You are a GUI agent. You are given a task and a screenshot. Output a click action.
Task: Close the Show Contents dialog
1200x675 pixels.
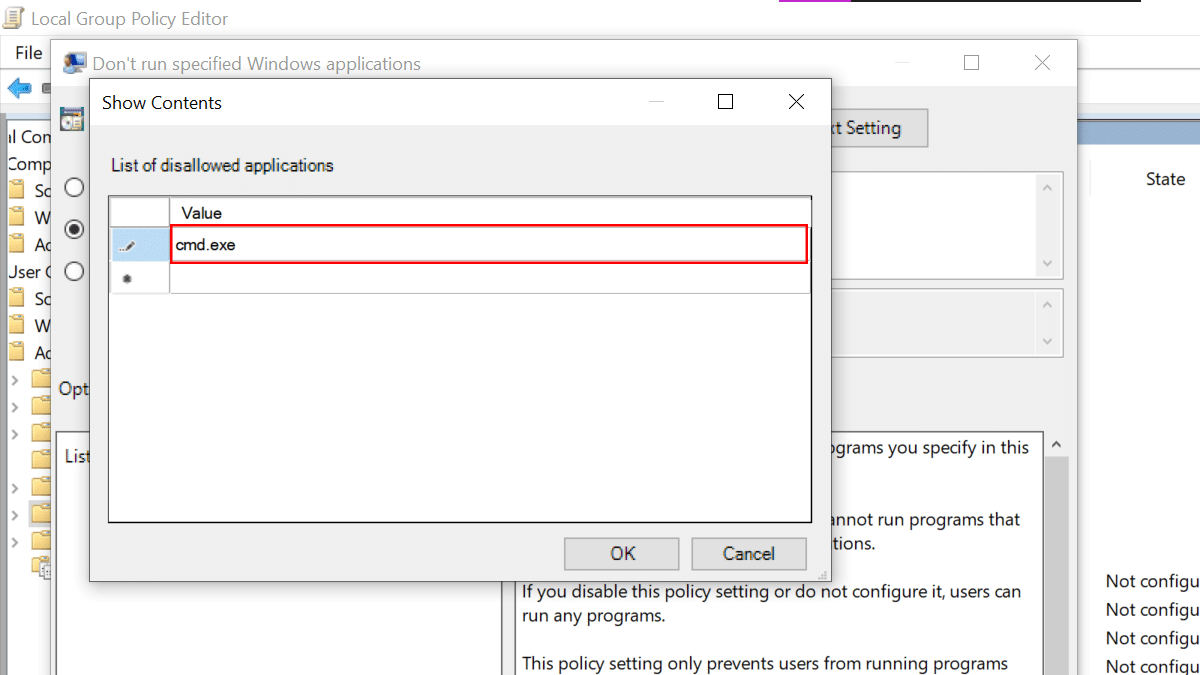[797, 102]
